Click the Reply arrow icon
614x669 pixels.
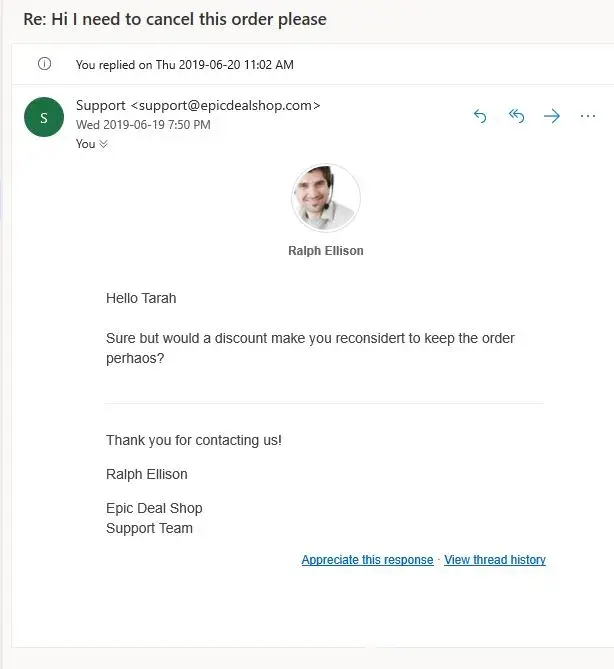(x=480, y=117)
